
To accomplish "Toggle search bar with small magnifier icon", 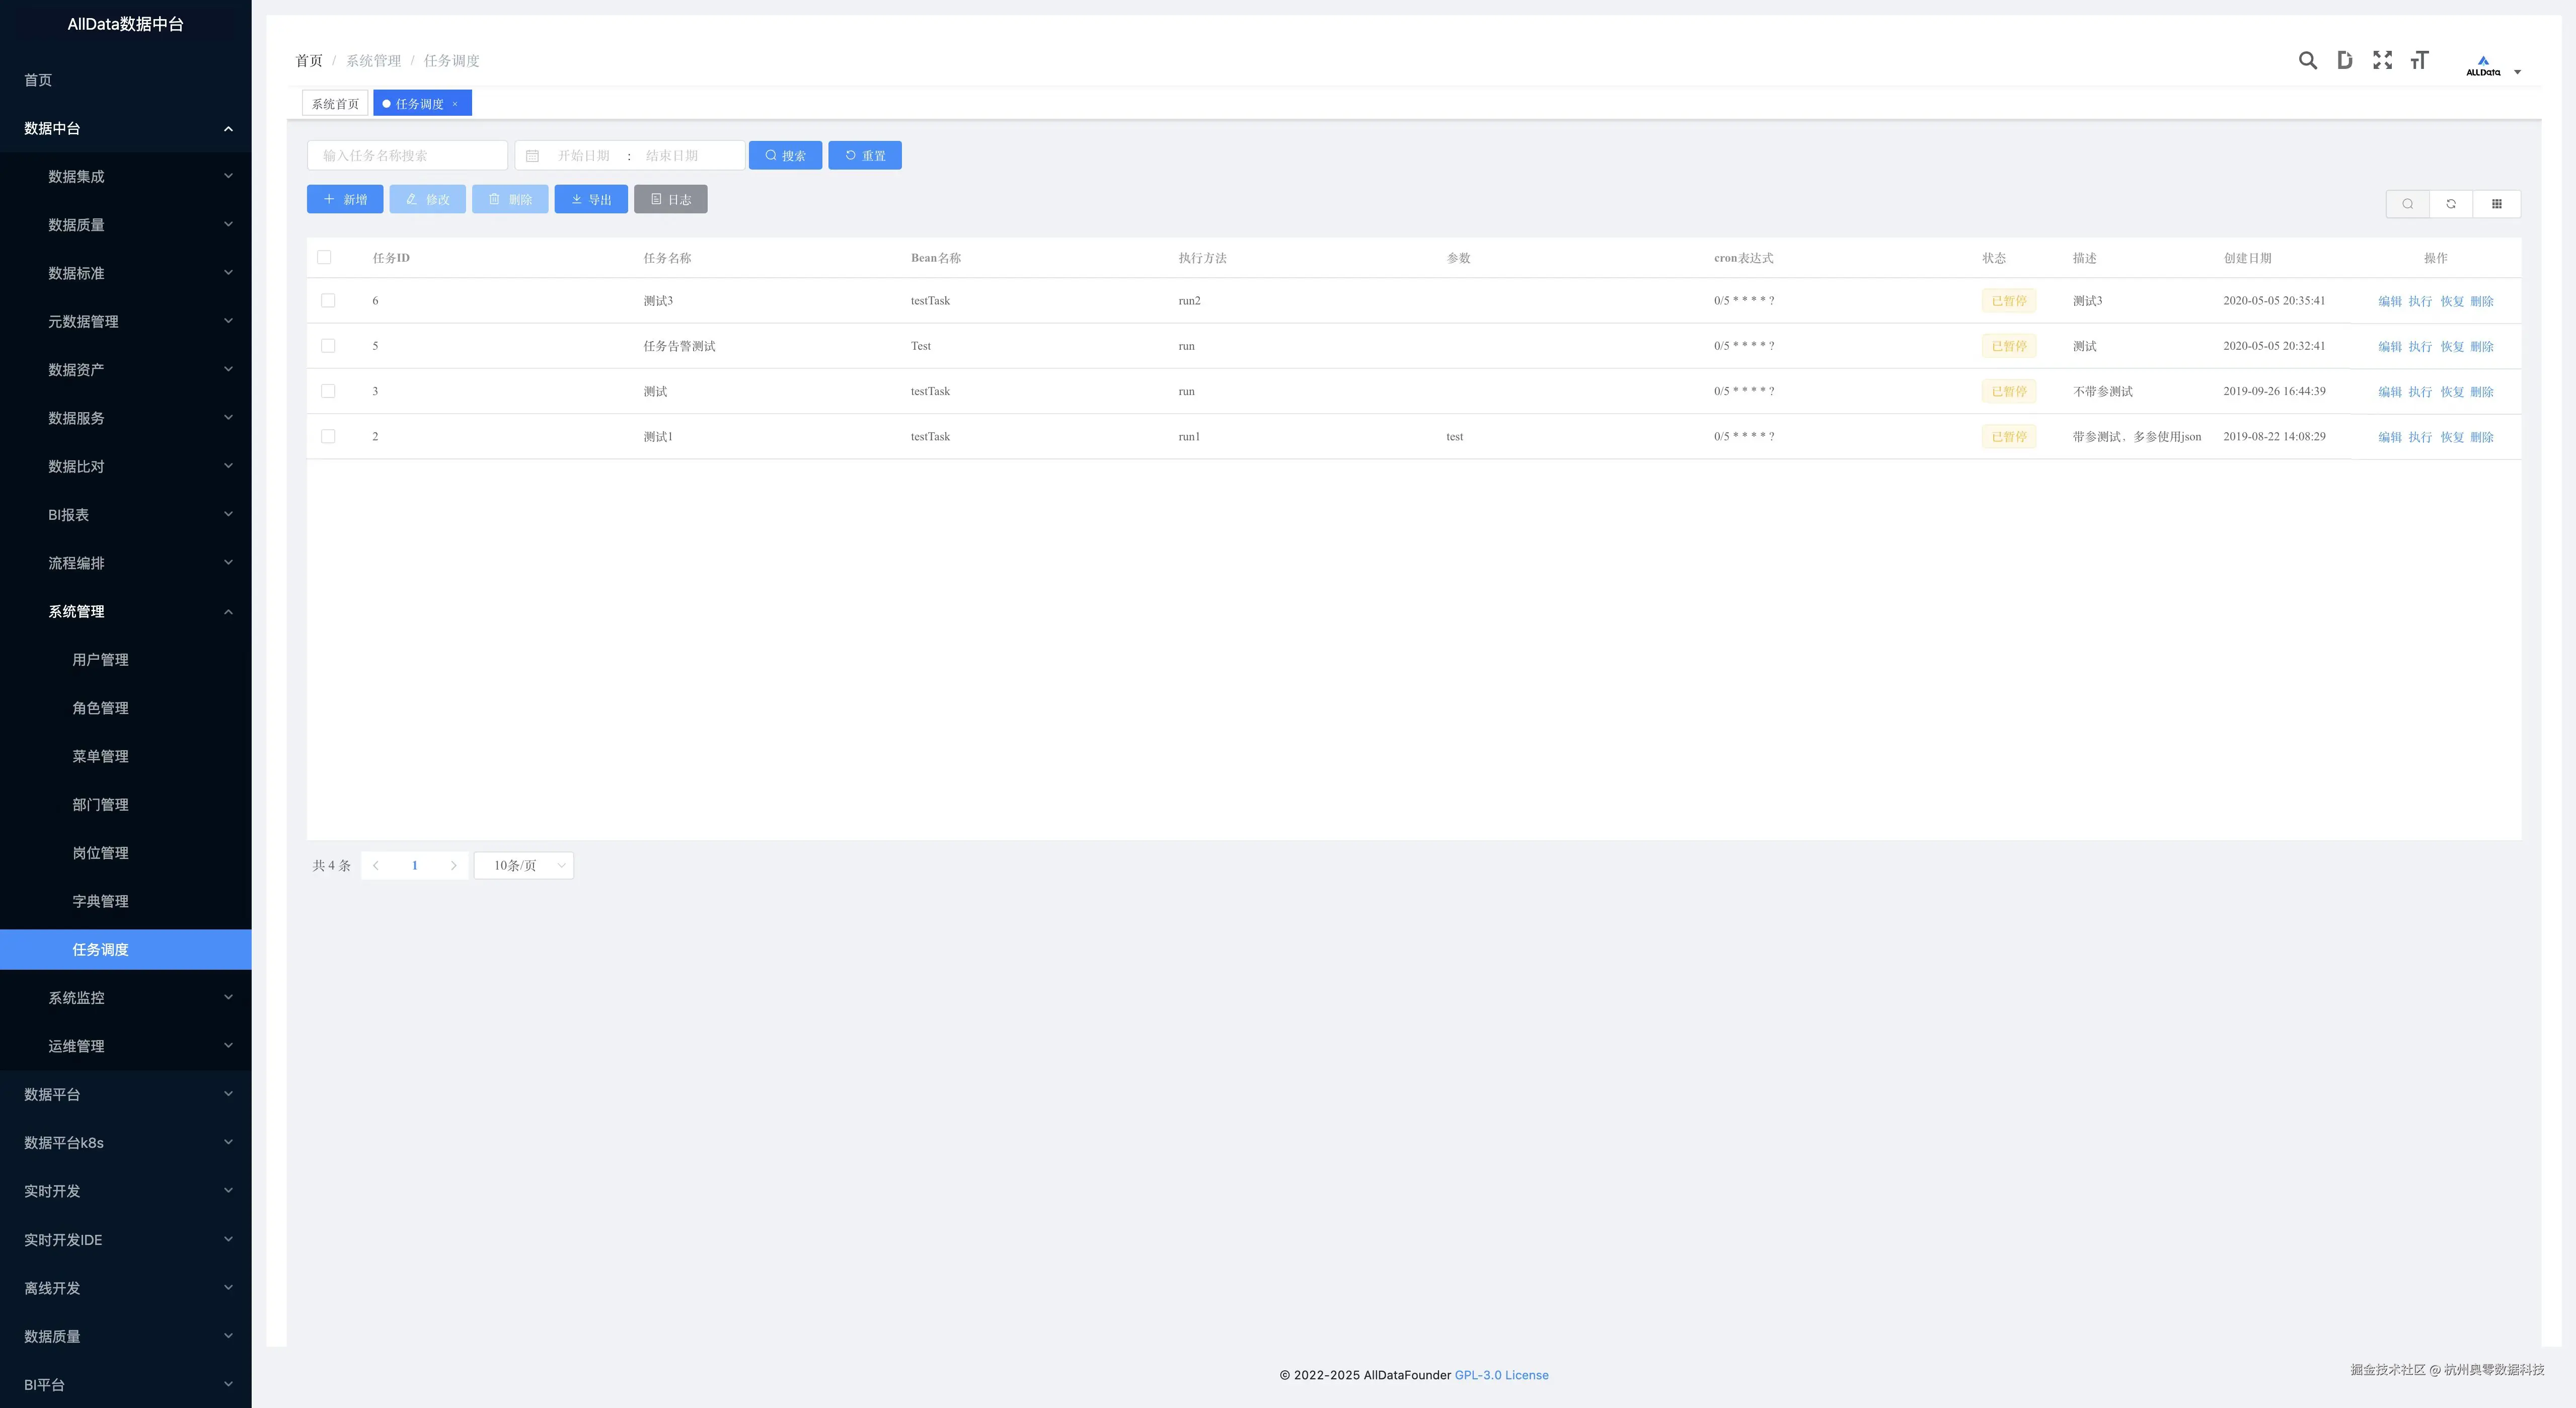I will tap(2407, 204).
